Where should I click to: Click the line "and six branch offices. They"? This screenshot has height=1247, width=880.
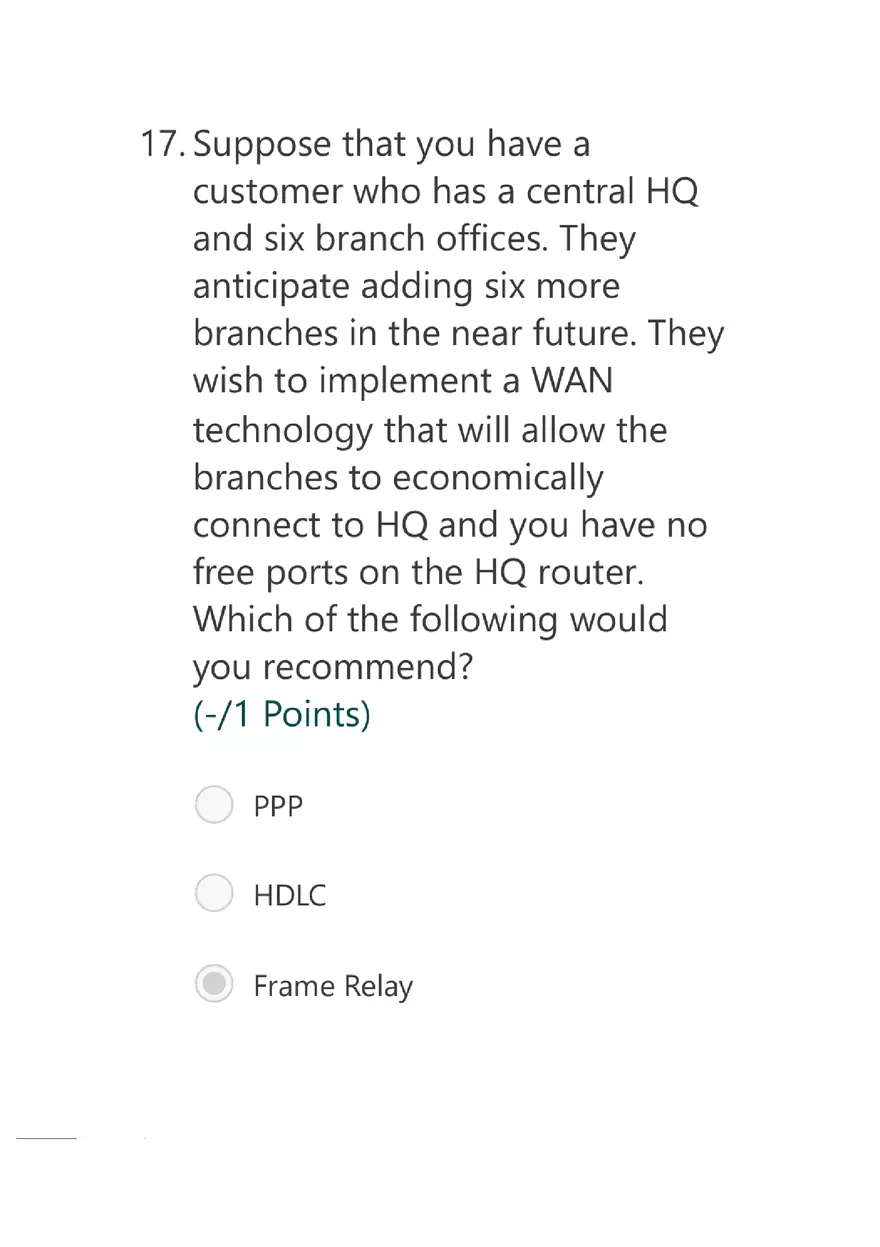tap(414, 239)
